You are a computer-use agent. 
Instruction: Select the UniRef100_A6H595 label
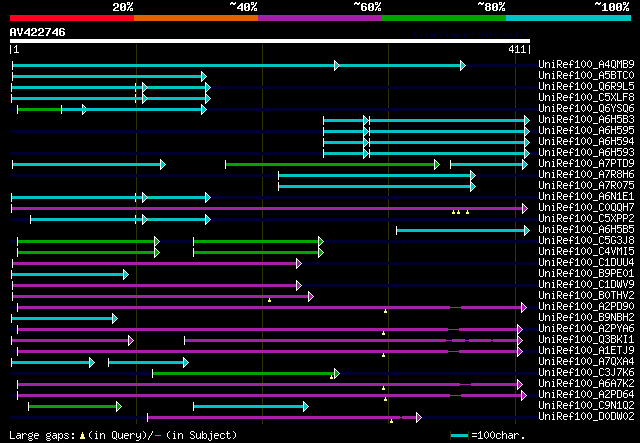[x=586, y=131]
